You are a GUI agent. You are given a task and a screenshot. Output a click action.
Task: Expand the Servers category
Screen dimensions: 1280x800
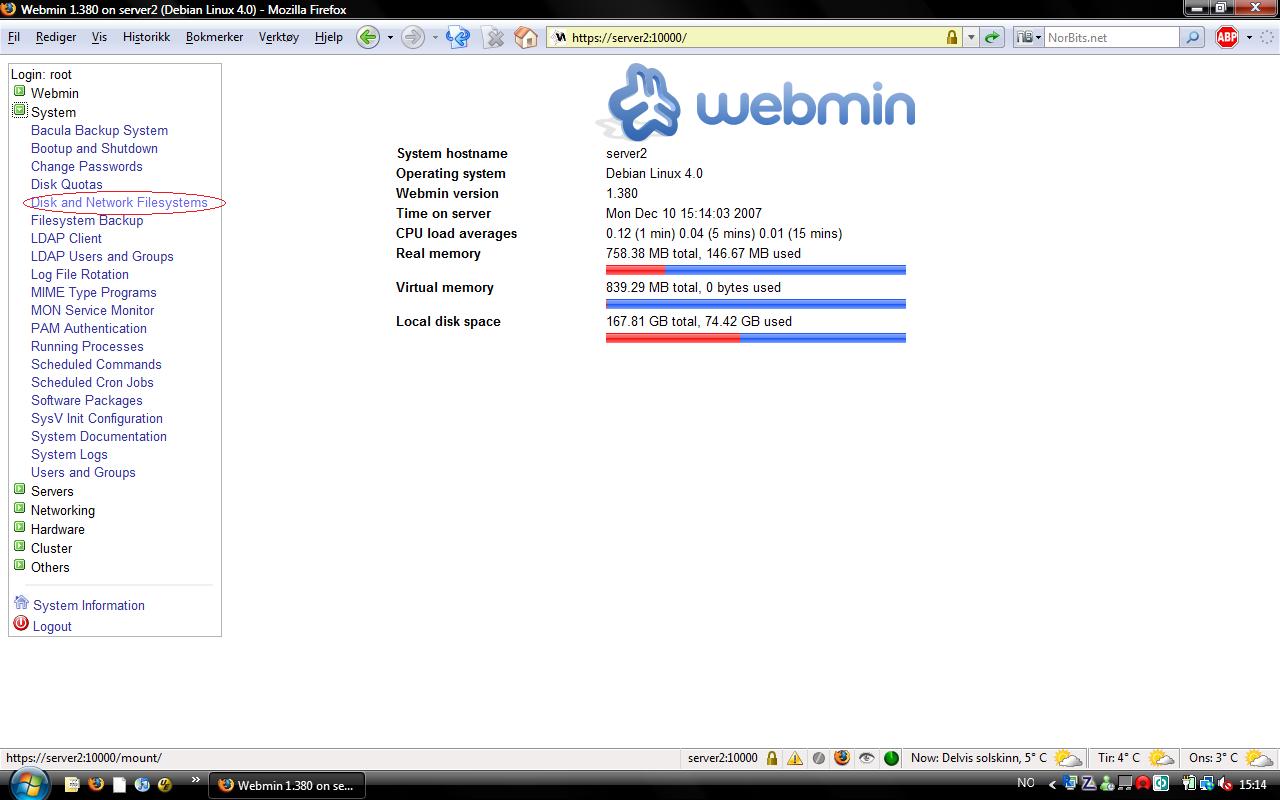click(x=19, y=489)
